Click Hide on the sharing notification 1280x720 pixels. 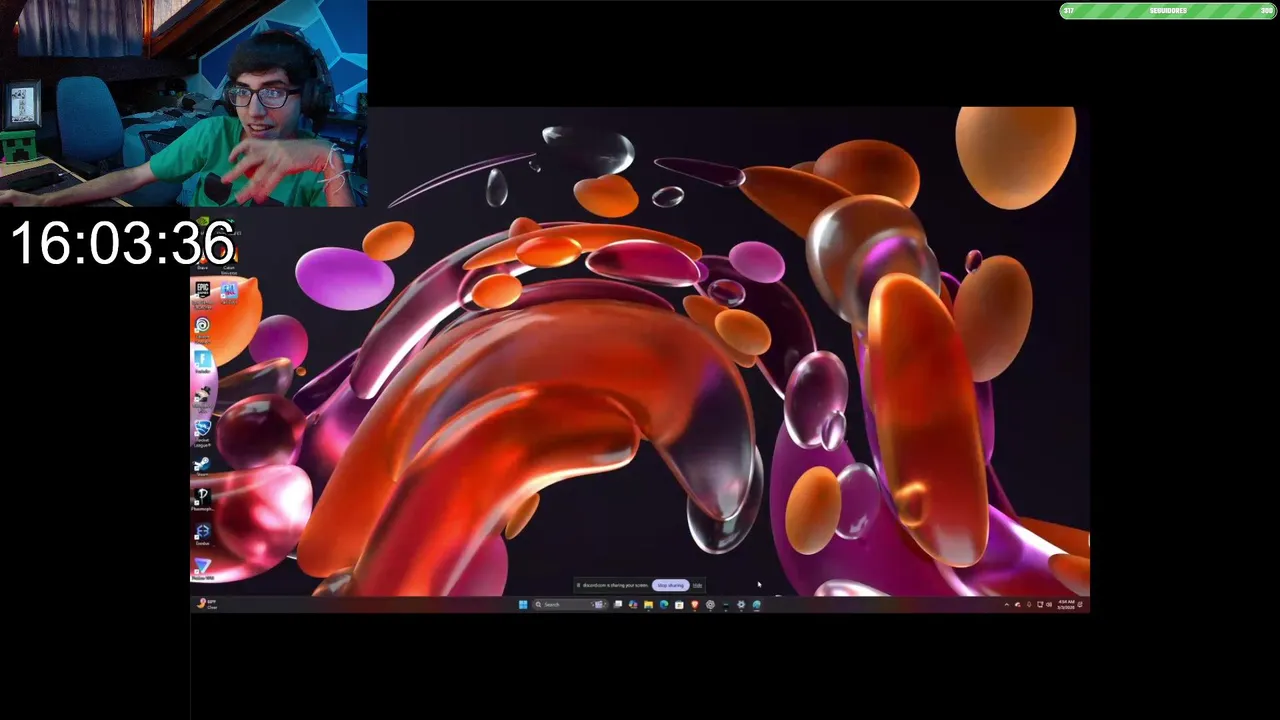697,585
